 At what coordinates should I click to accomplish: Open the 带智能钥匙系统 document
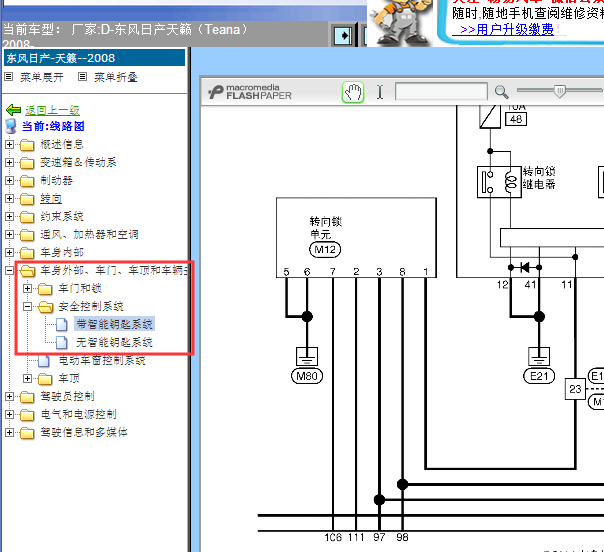point(114,324)
